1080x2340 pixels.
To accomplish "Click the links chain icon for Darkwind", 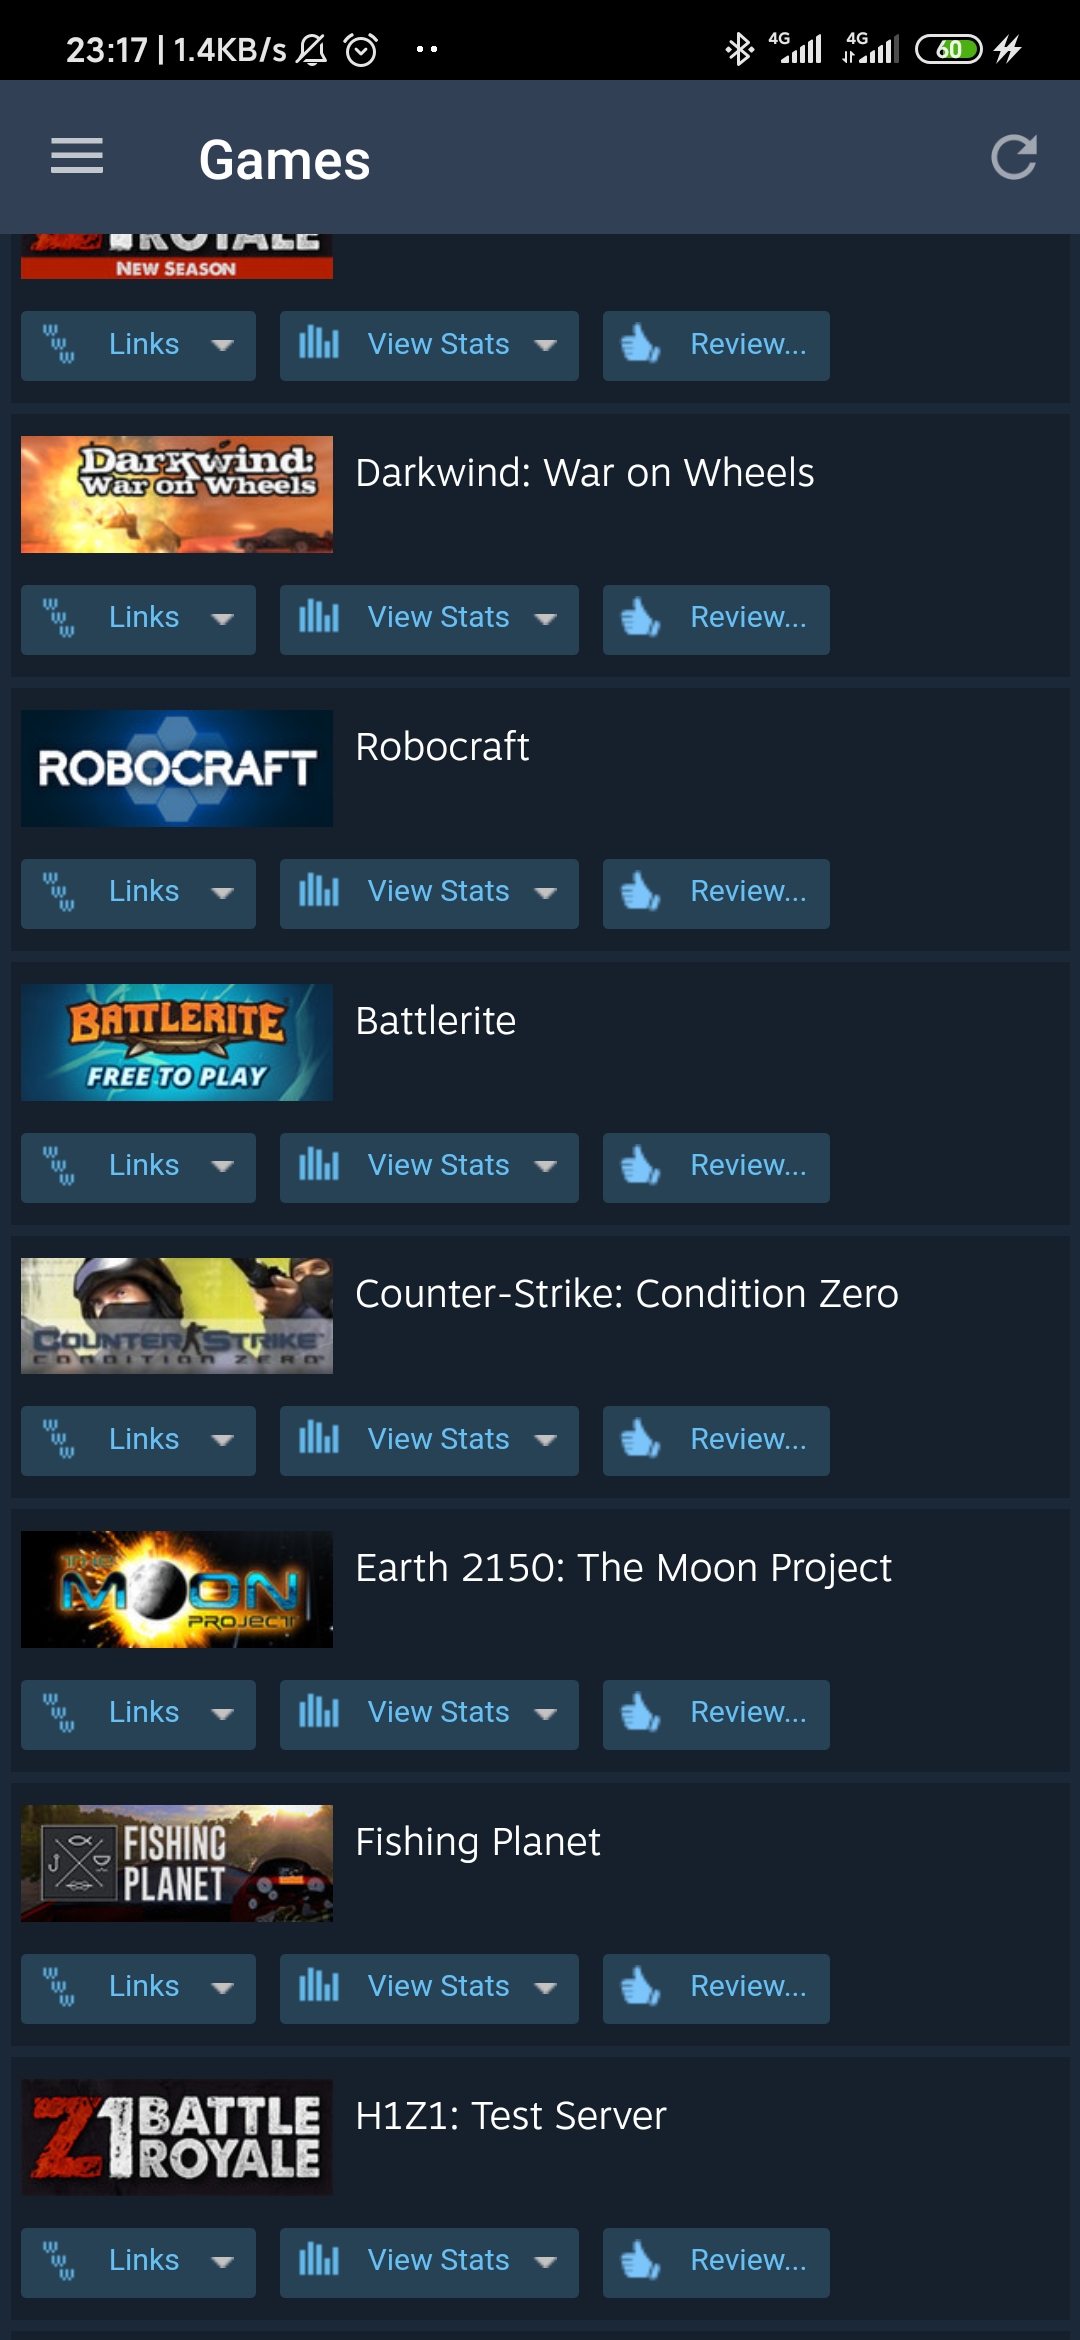I will coord(59,618).
